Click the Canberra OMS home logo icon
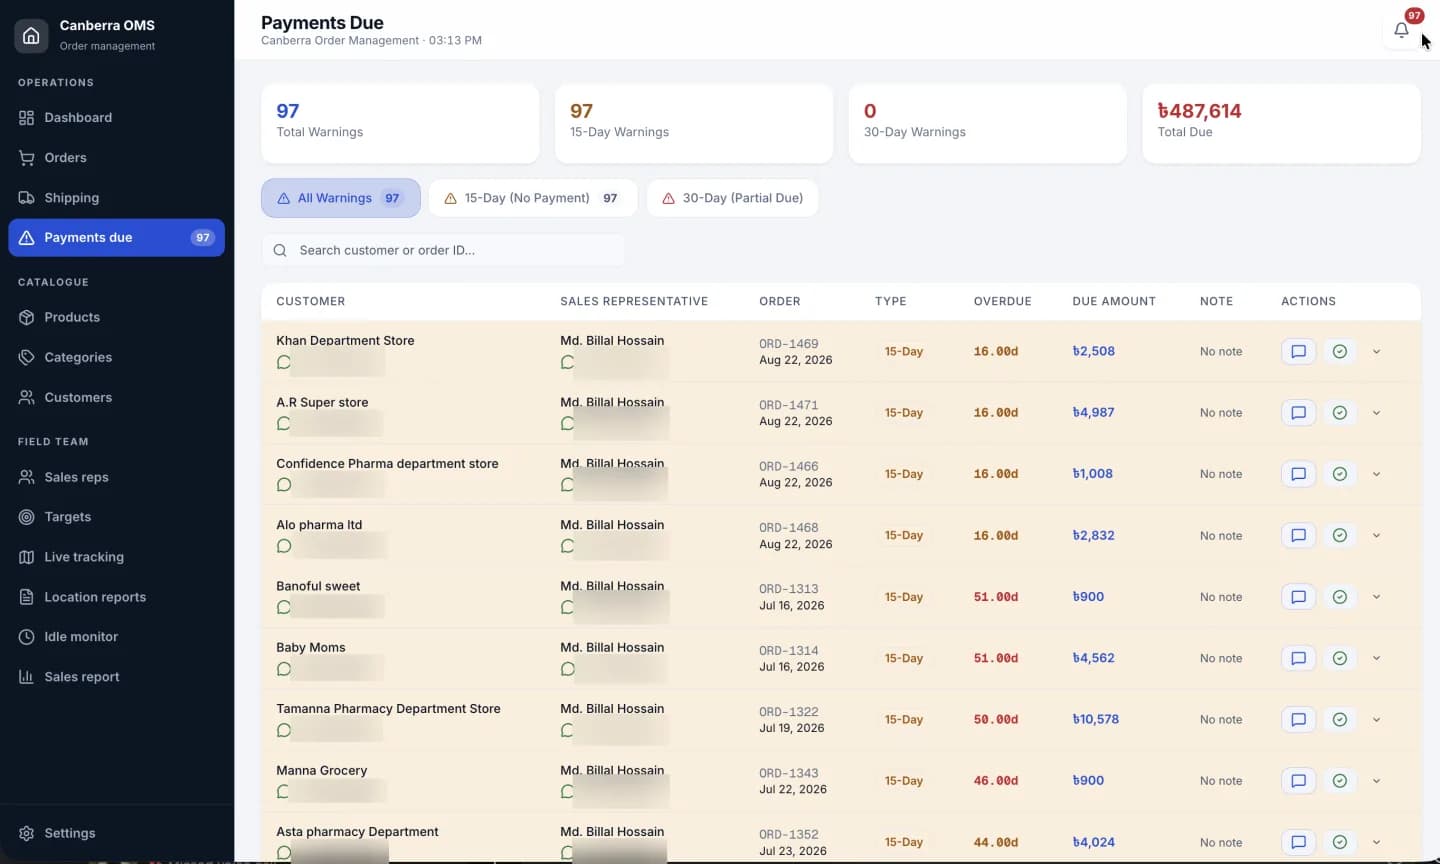 point(31,35)
